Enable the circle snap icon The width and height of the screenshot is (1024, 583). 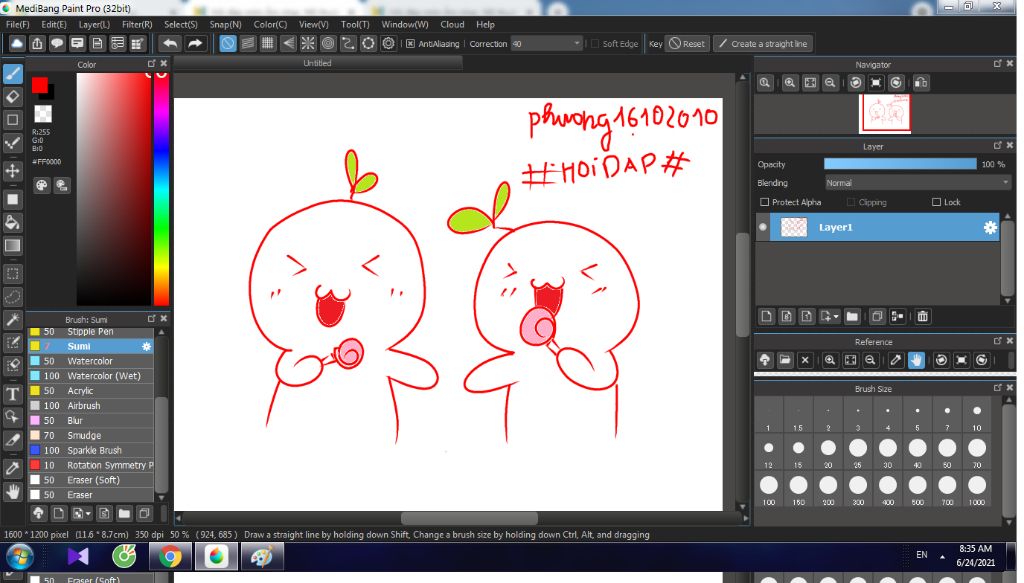pyautogui.click(x=328, y=44)
